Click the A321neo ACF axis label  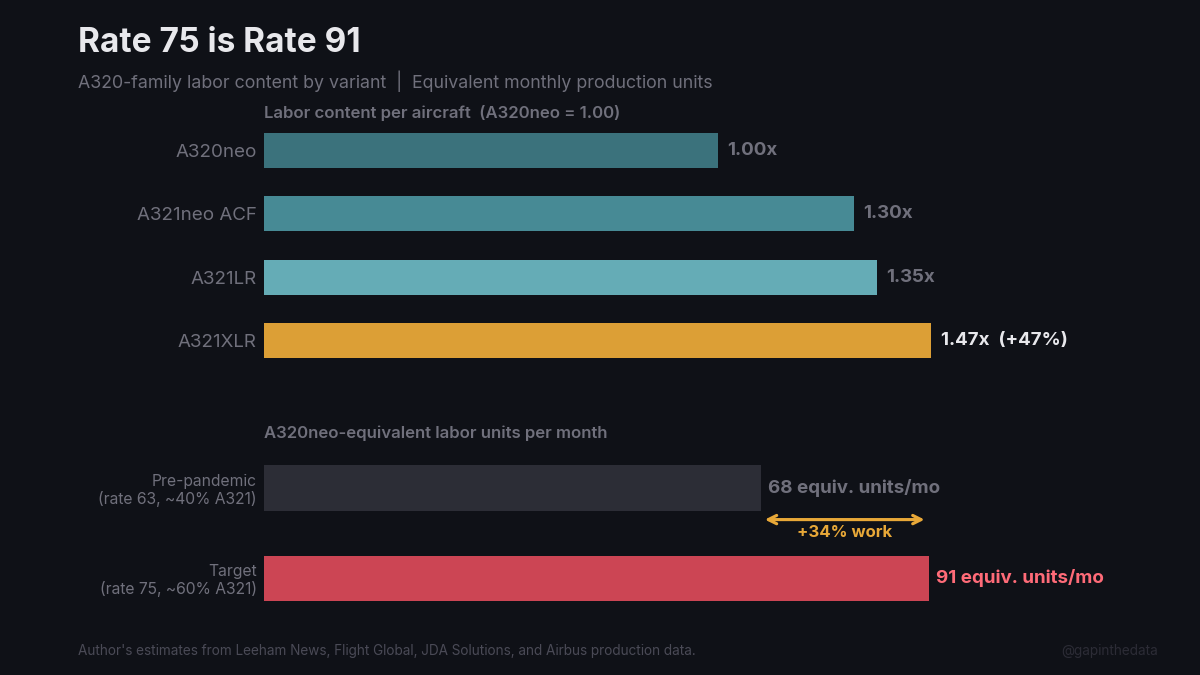(196, 214)
